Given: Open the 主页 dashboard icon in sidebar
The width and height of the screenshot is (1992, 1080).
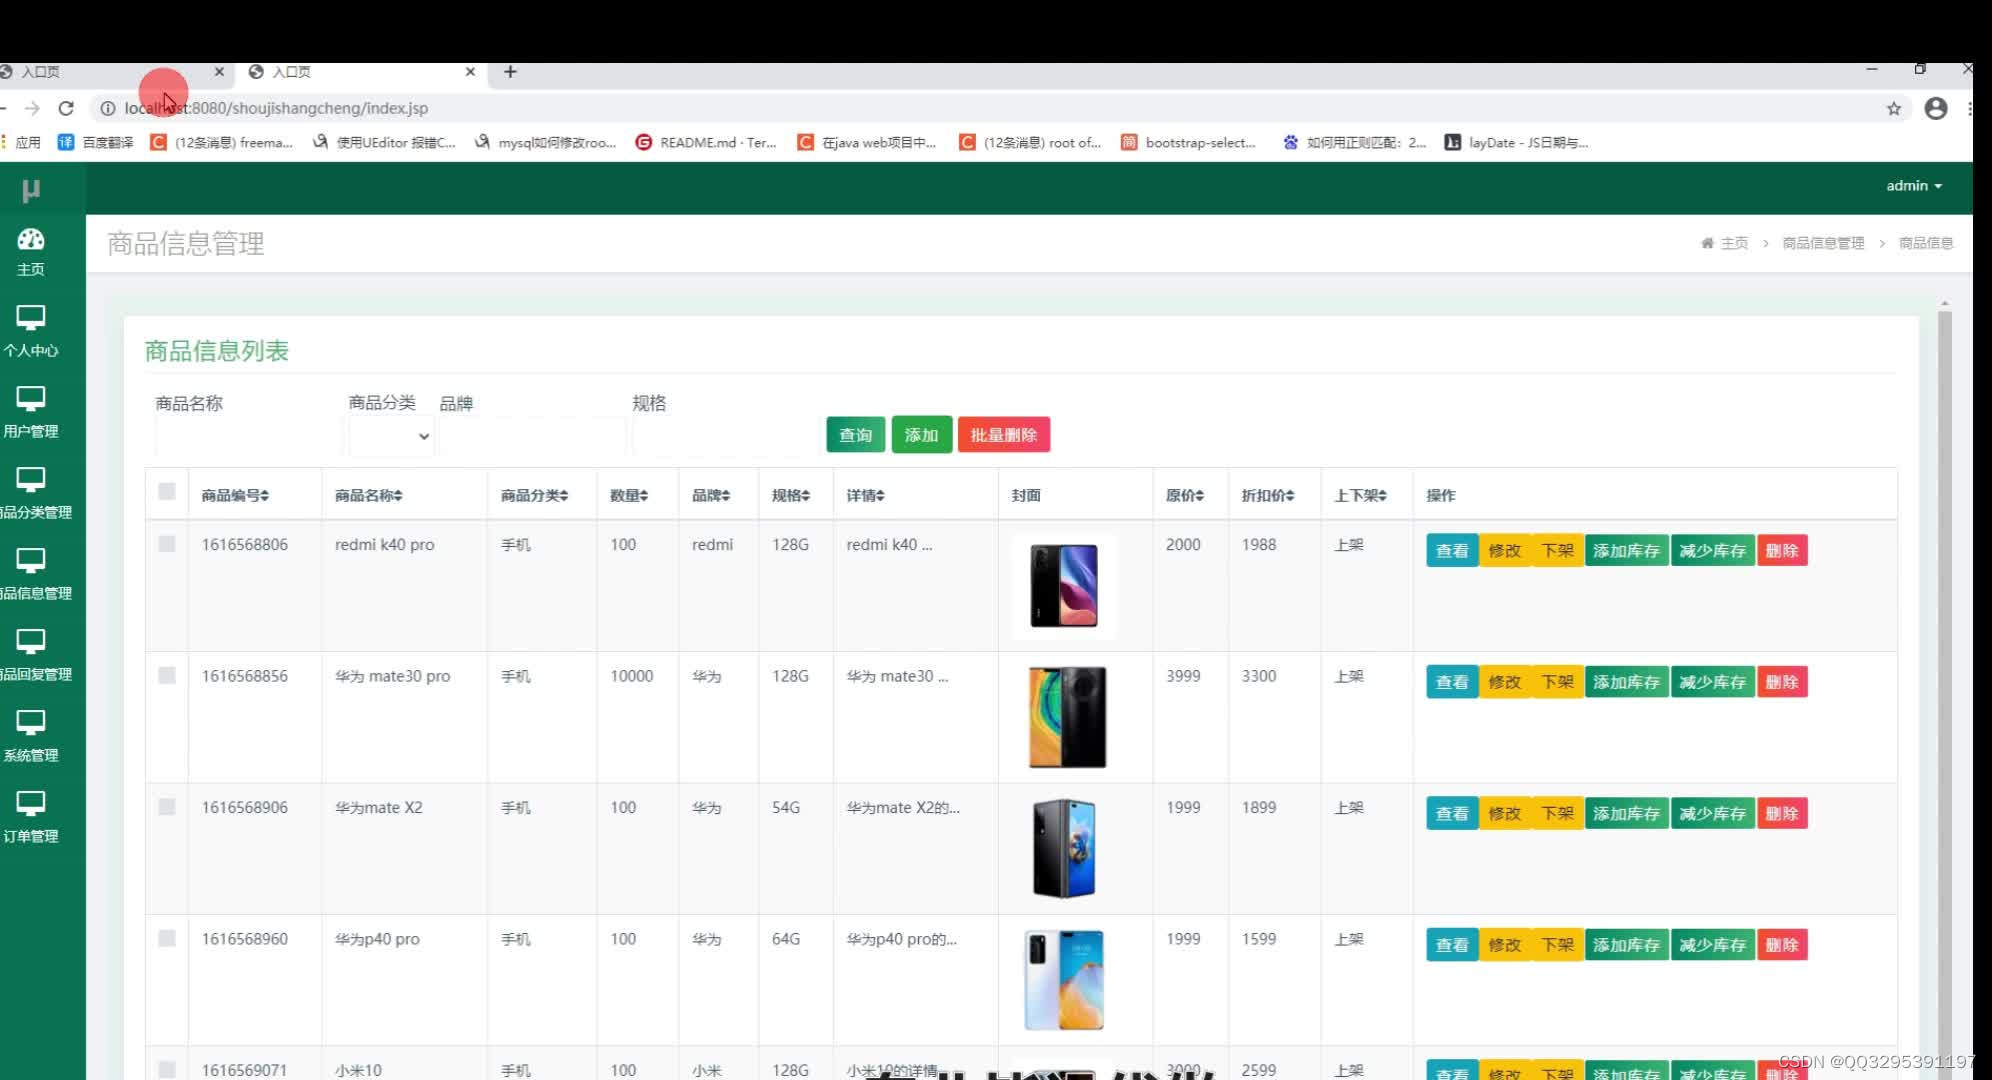Looking at the screenshot, I should tap(31, 239).
